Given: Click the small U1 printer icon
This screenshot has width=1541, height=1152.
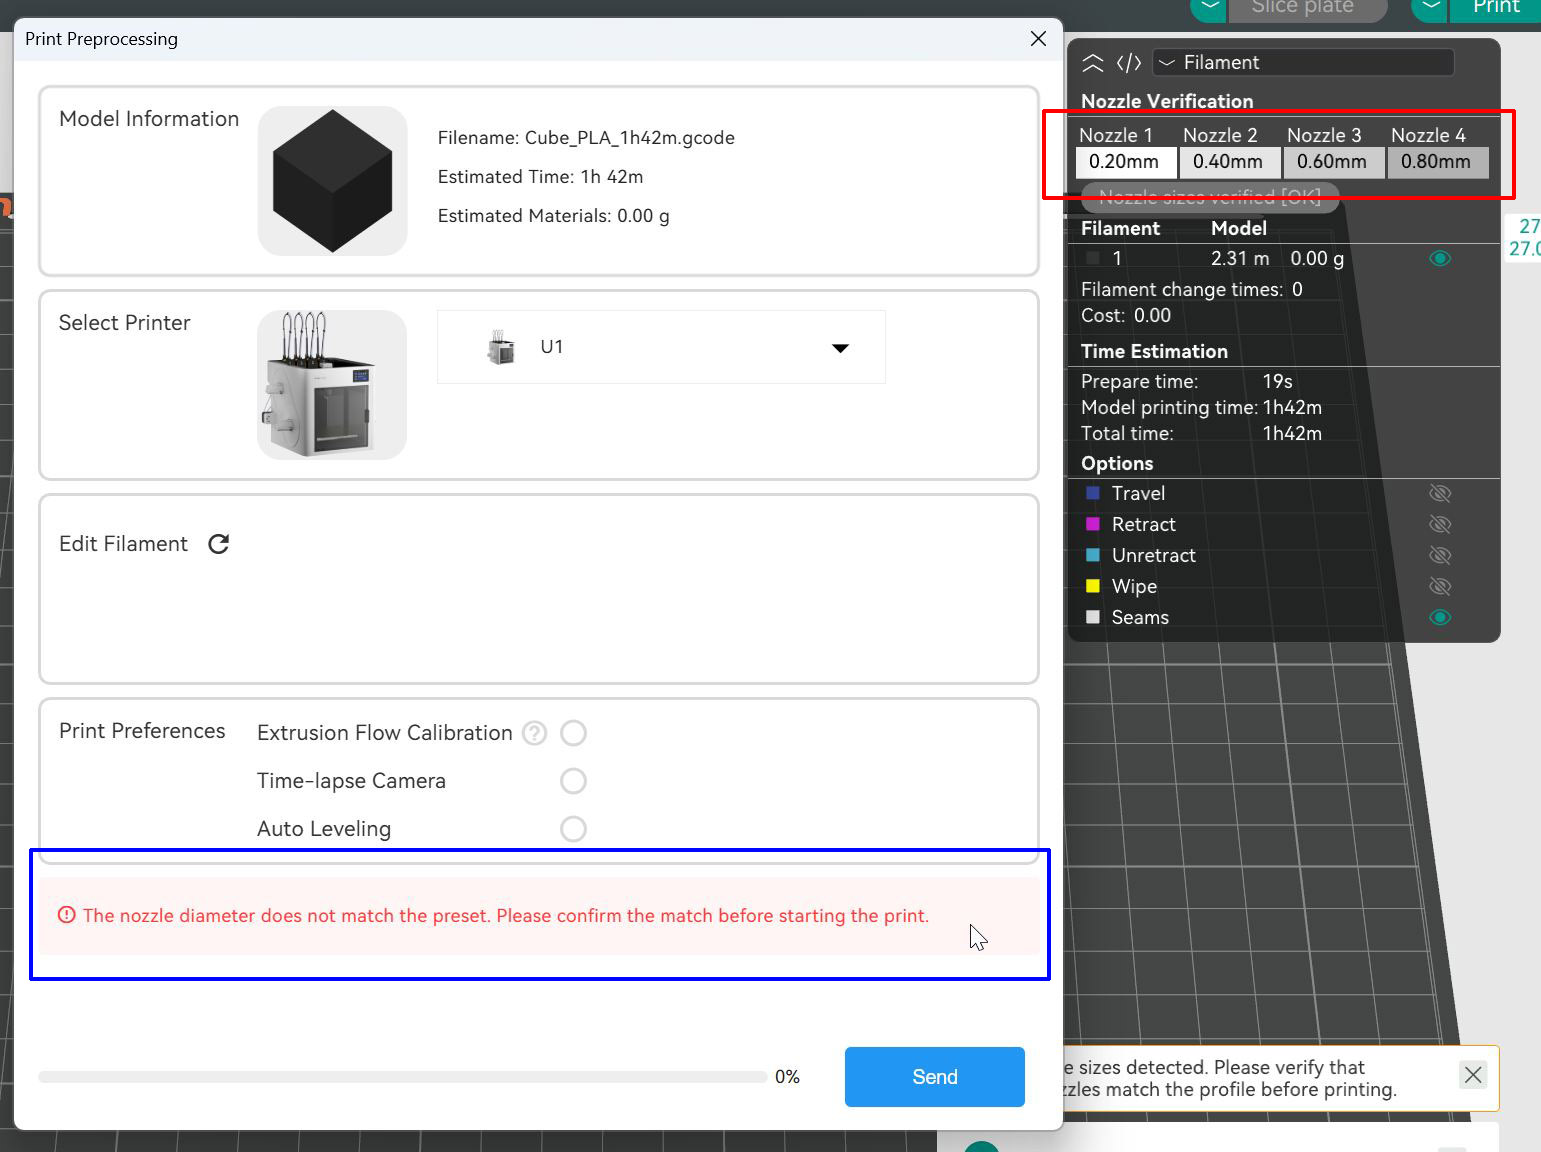Looking at the screenshot, I should (x=501, y=347).
